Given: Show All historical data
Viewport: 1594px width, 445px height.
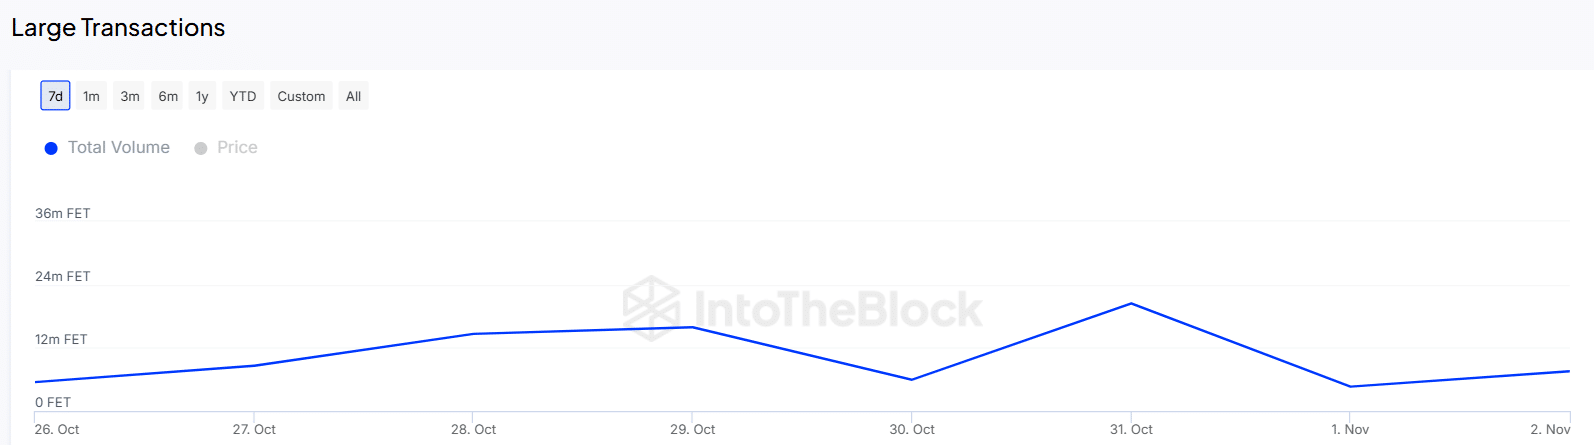Looking at the screenshot, I should tap(353, 96).
